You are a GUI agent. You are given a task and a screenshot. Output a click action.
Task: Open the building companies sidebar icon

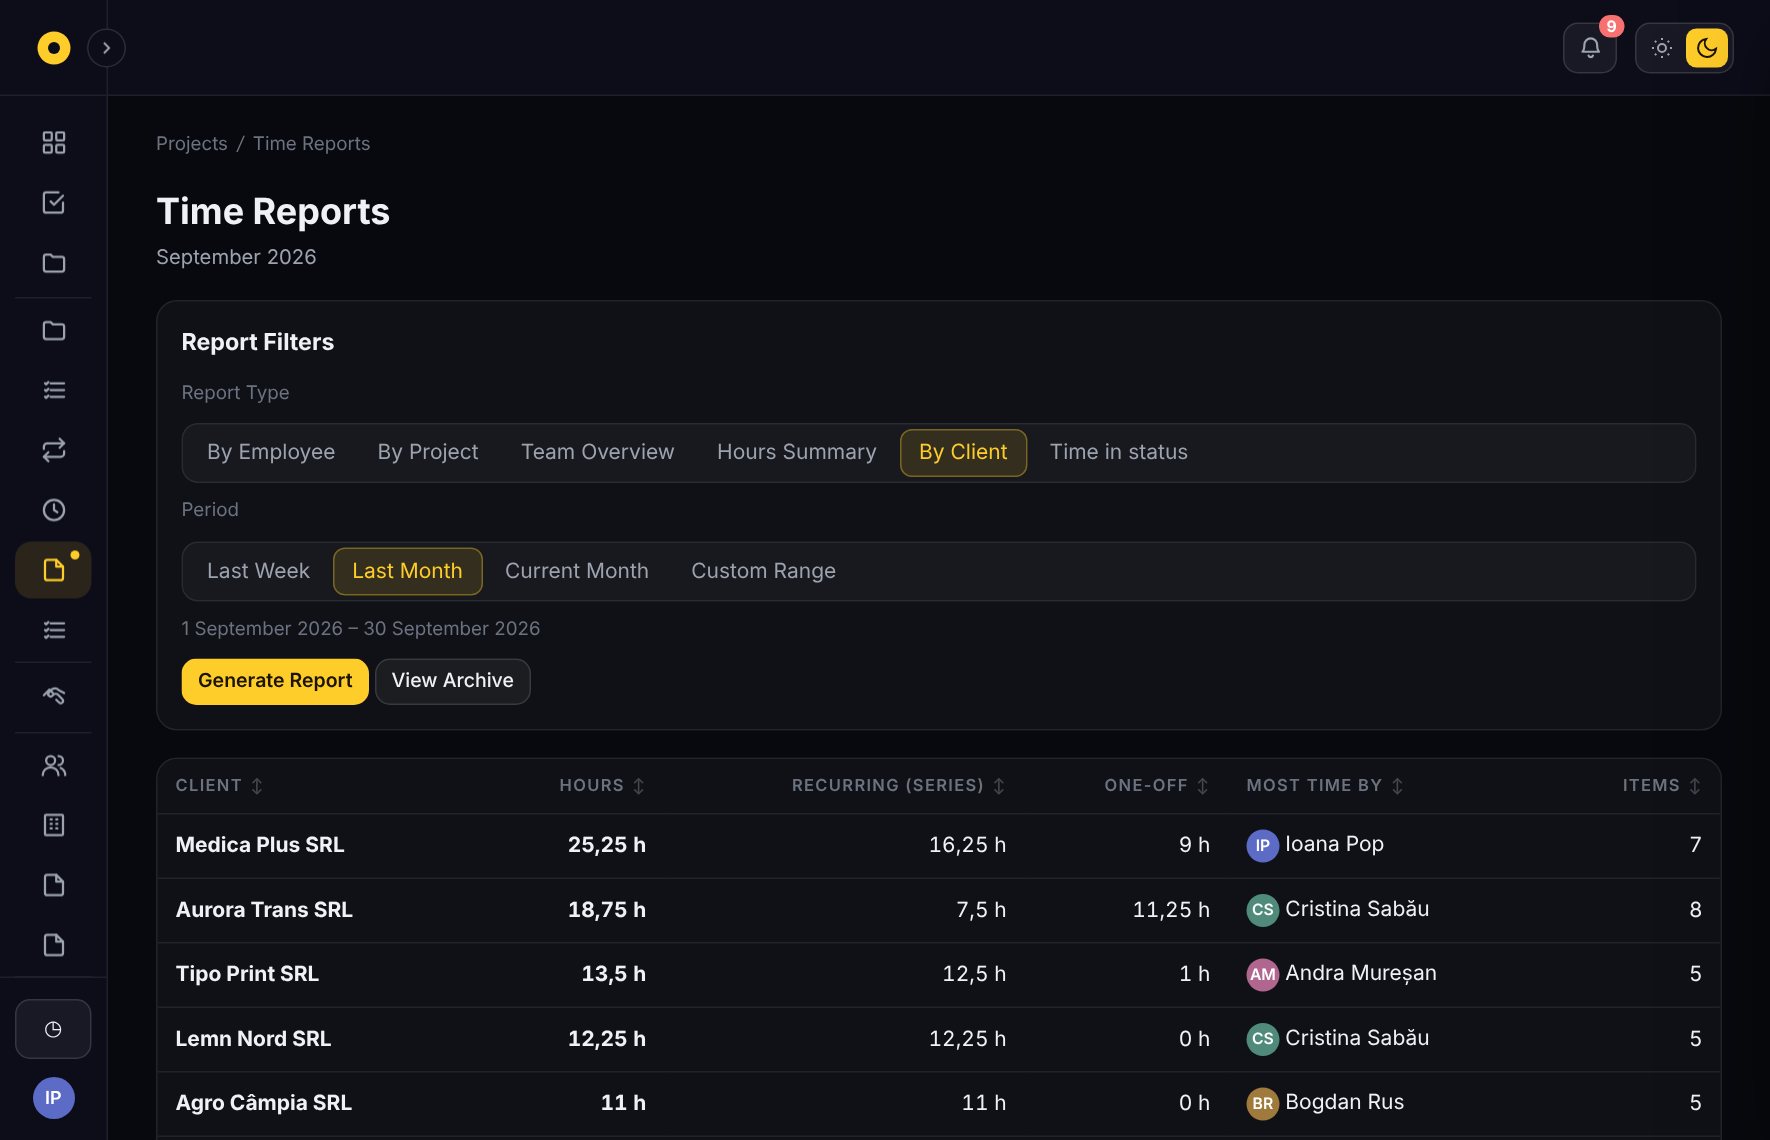[x=54, y=825]
